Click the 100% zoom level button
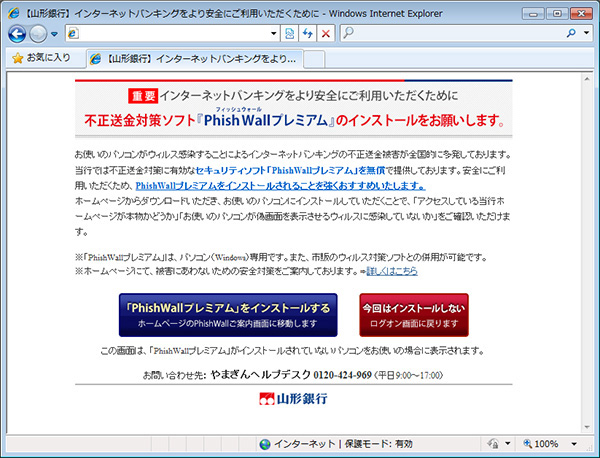Screen dimensions: 600x458 (x=541, y=444)
